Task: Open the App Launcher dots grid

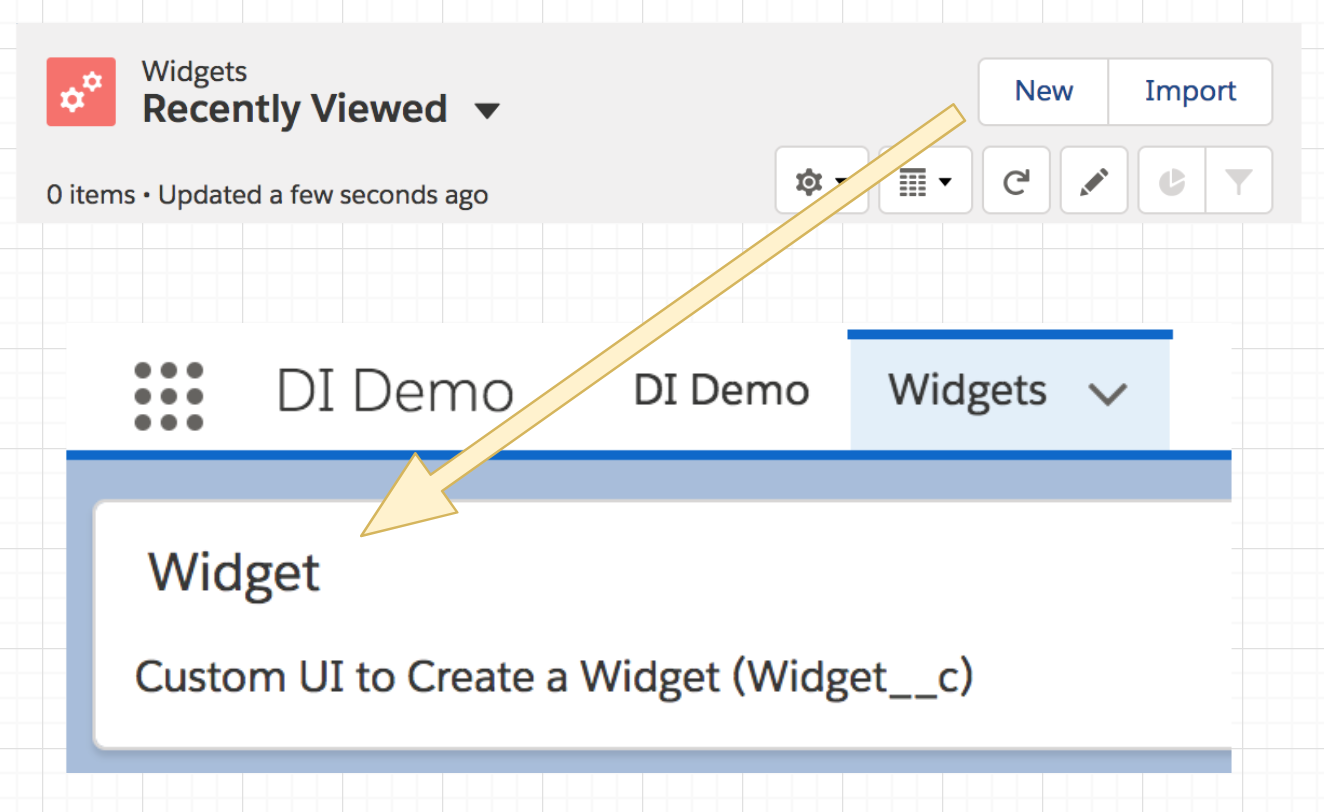Action: [x=168, y=396]
